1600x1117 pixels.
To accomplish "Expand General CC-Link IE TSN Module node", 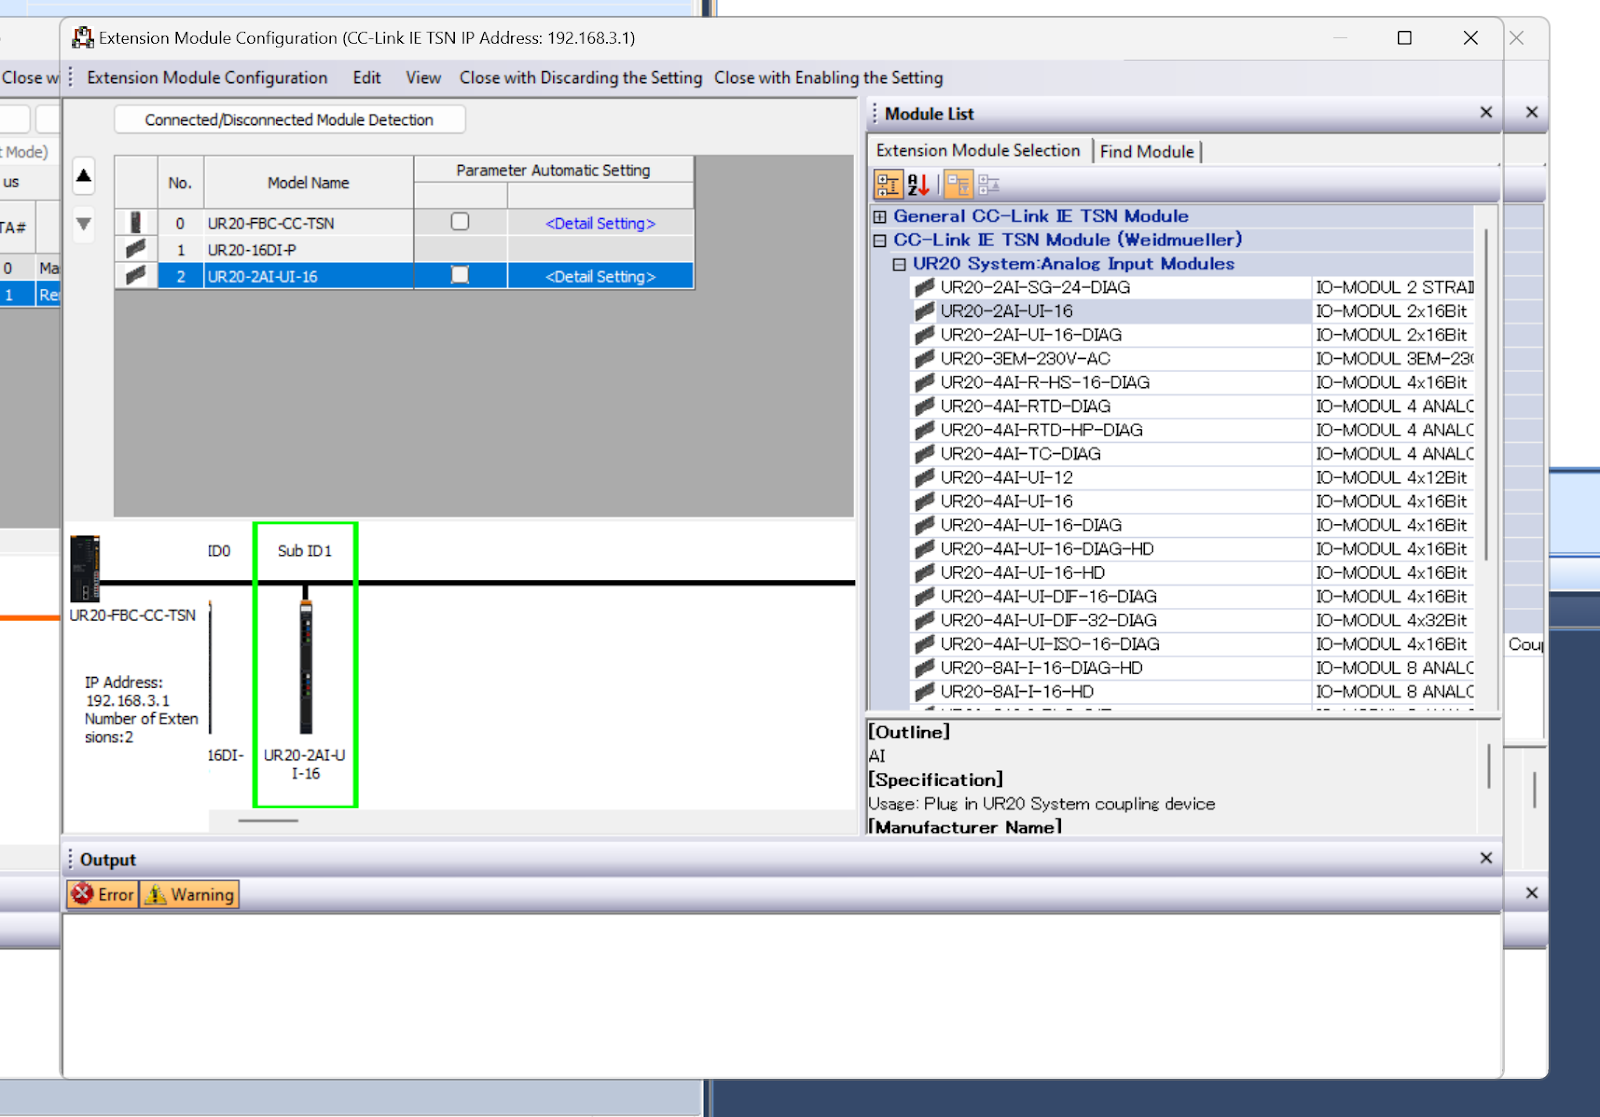I will tap(880, 216).
